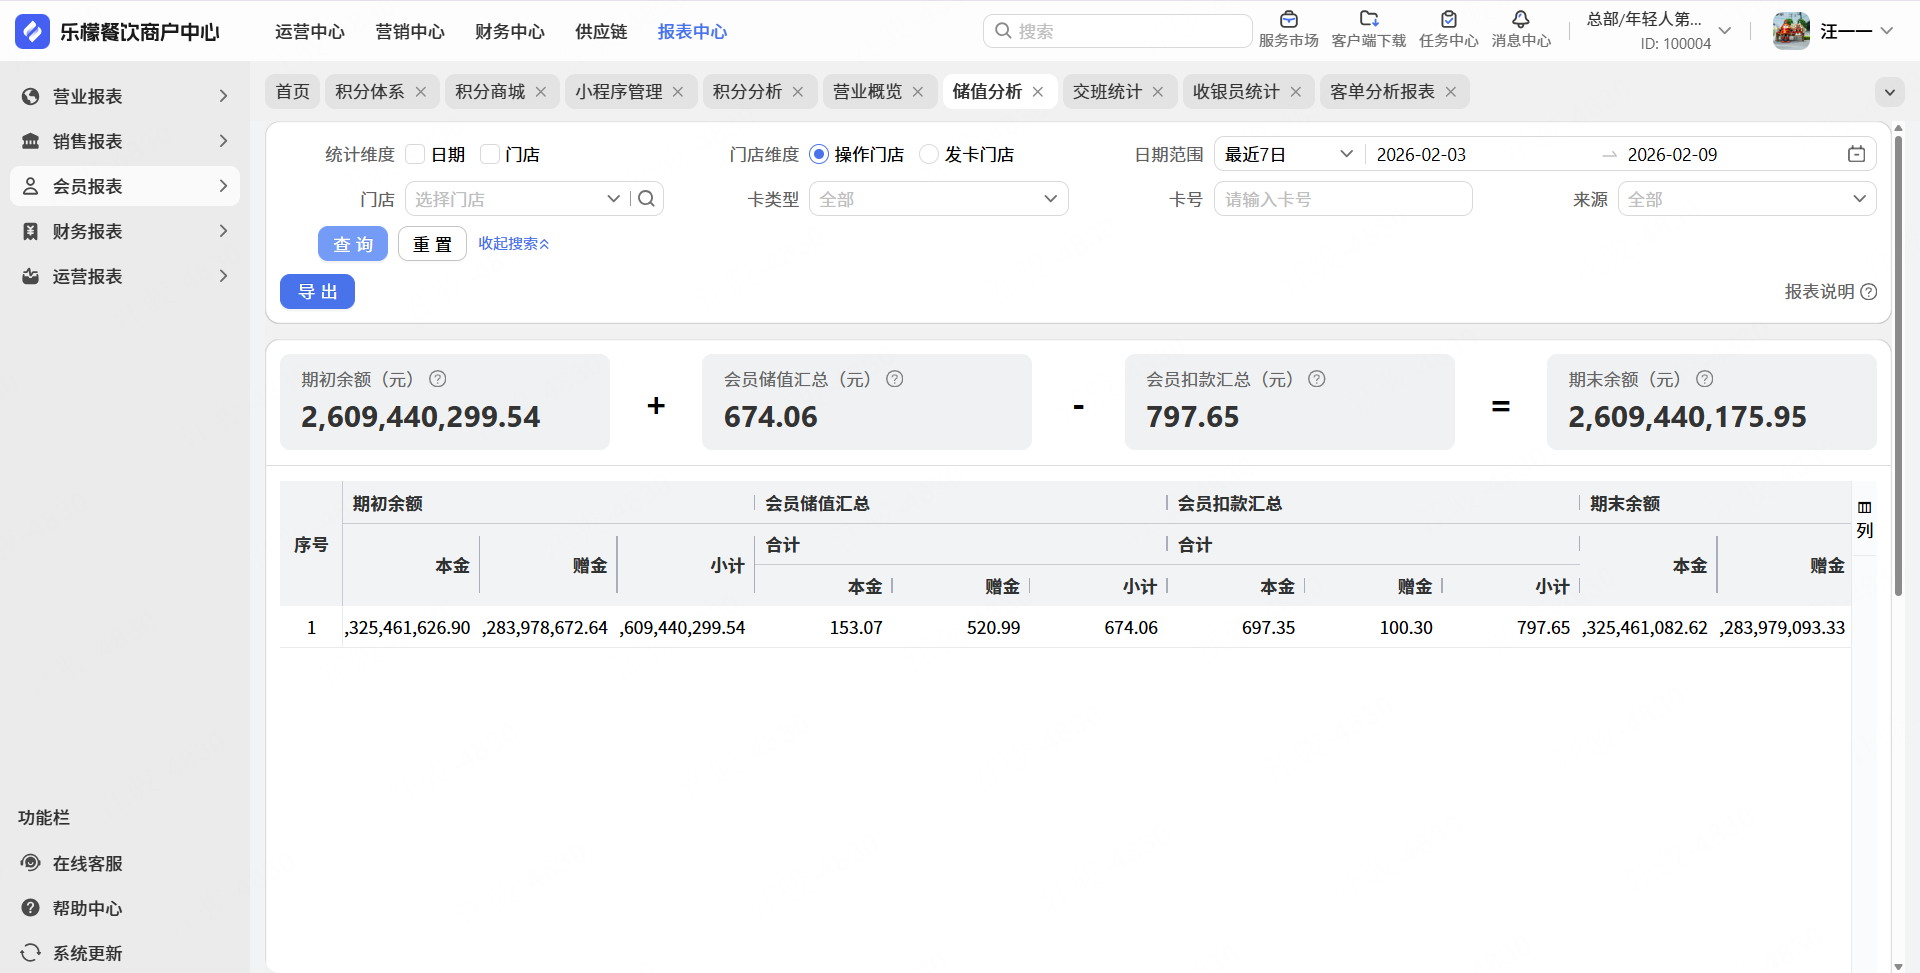Collapse filters via 收起搜索 link
The image size is (1920, 973).
tap(513, 244)
